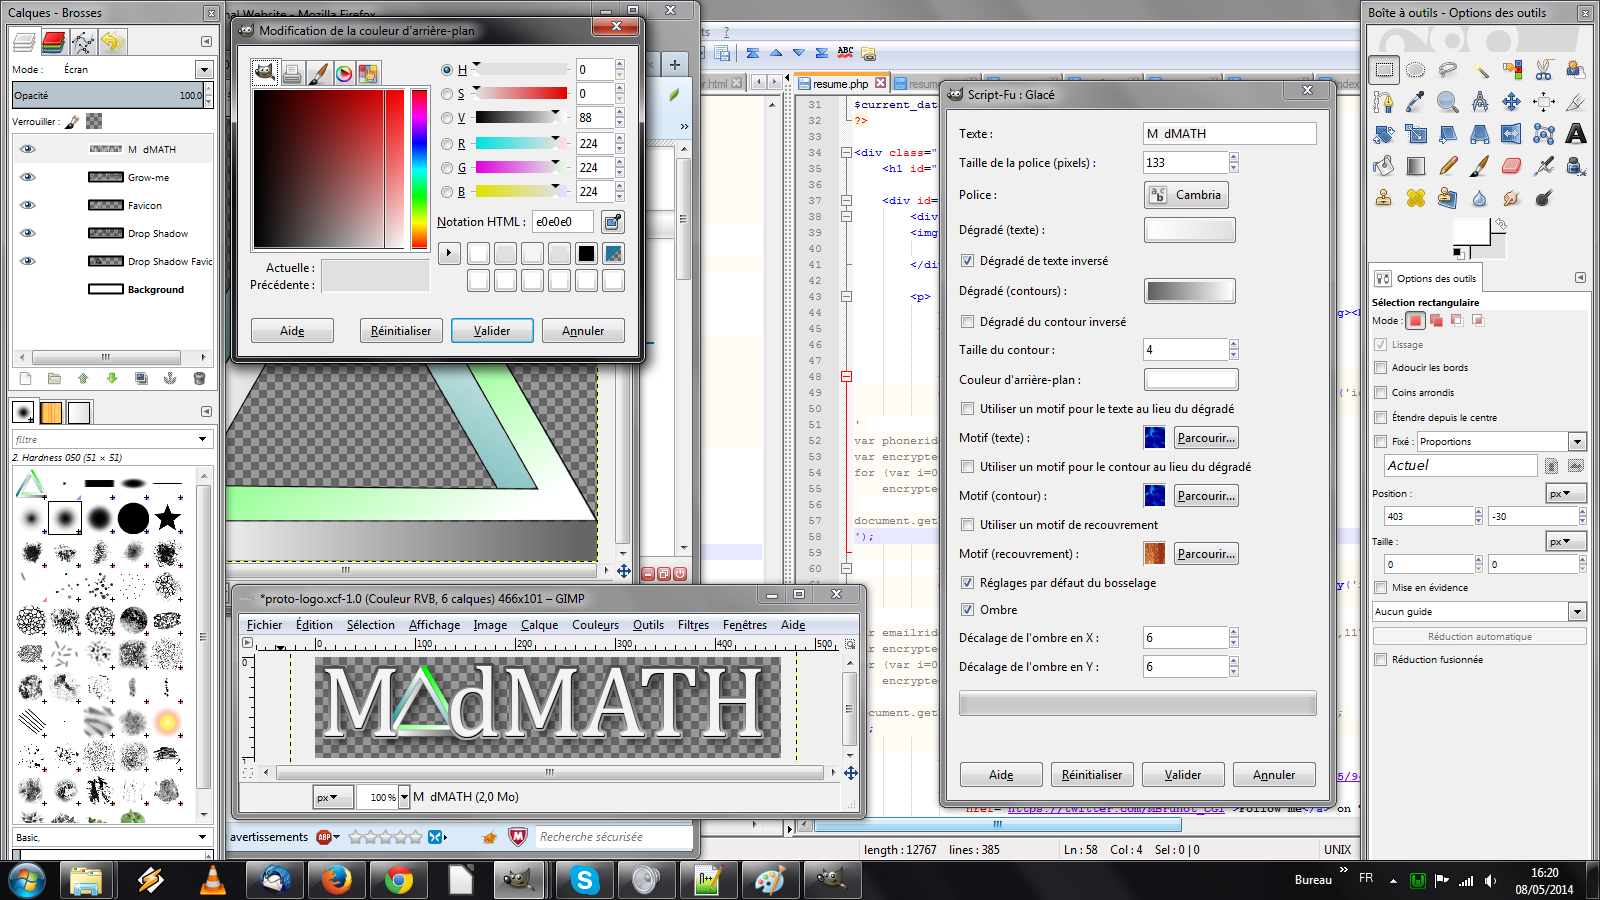Image resolution: width=1600 pixels, height=900 pixels.
Task: Open the Basic brush tag dropdown
Action: [203, 837]
